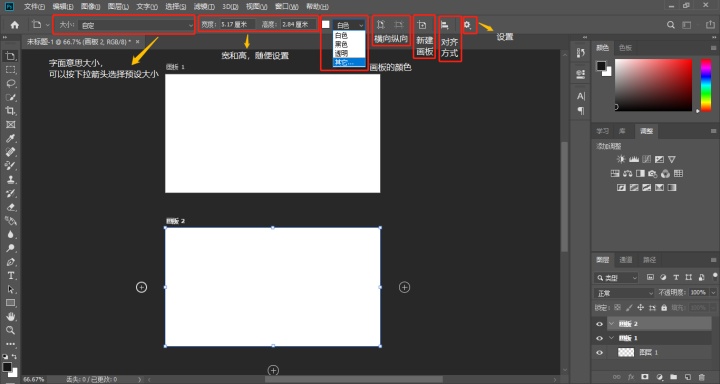Switch to the 色板 tab
This screenshot has height=384, width=720.
coord(625,48)
